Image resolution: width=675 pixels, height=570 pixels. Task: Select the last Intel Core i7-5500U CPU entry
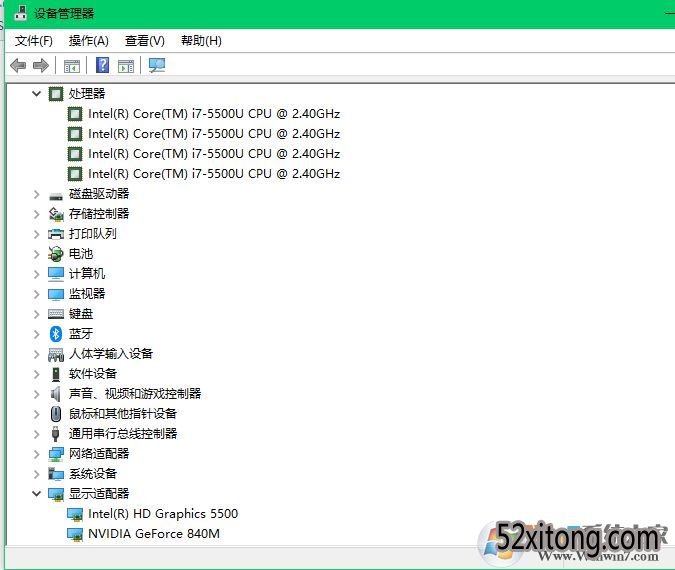pos(214,174)
